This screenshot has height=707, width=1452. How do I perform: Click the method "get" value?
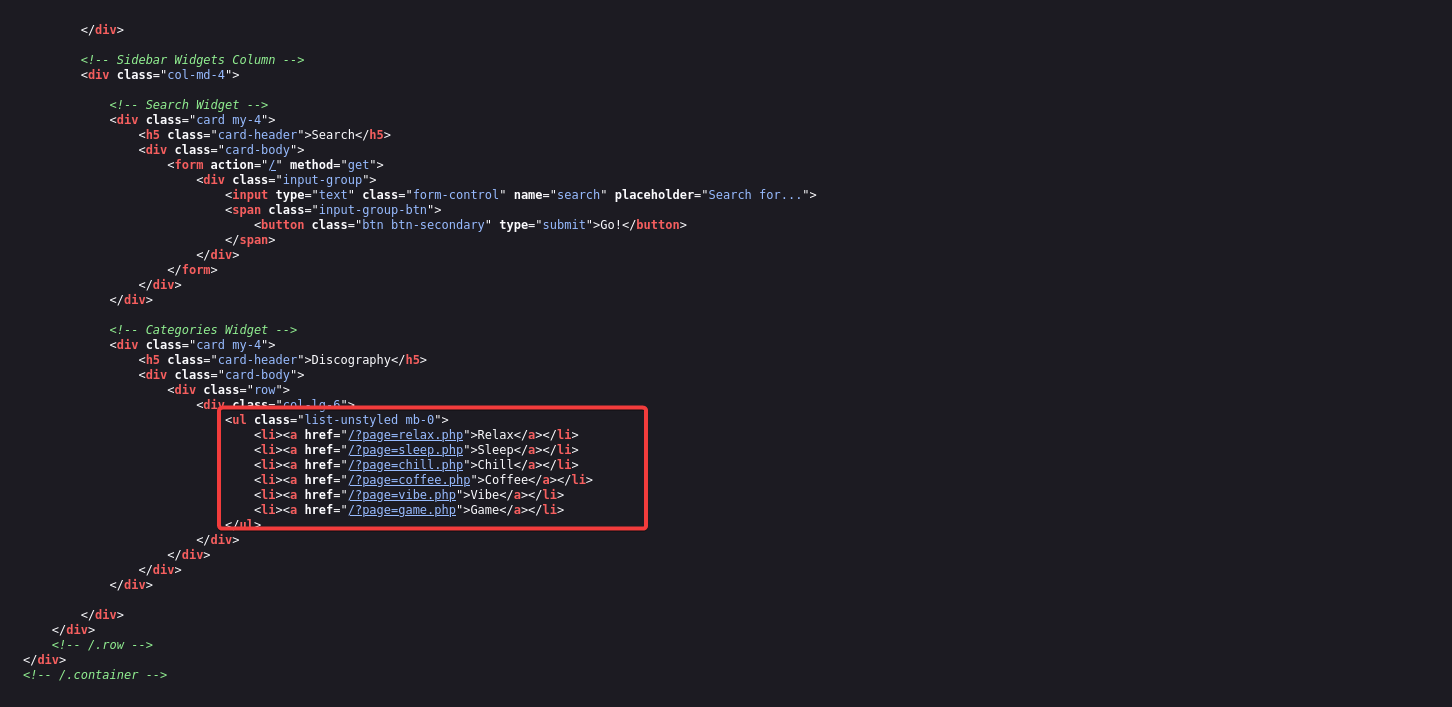358,165
